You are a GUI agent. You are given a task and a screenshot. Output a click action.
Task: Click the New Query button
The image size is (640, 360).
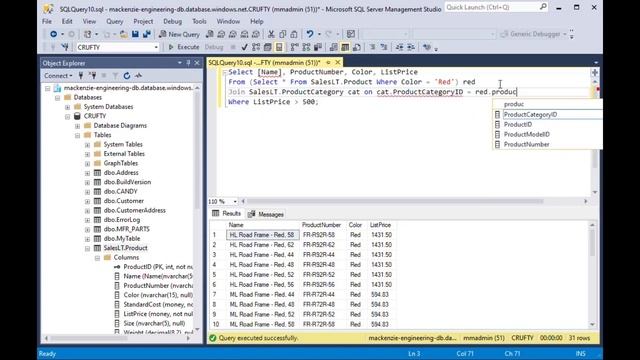coord(179,34)
